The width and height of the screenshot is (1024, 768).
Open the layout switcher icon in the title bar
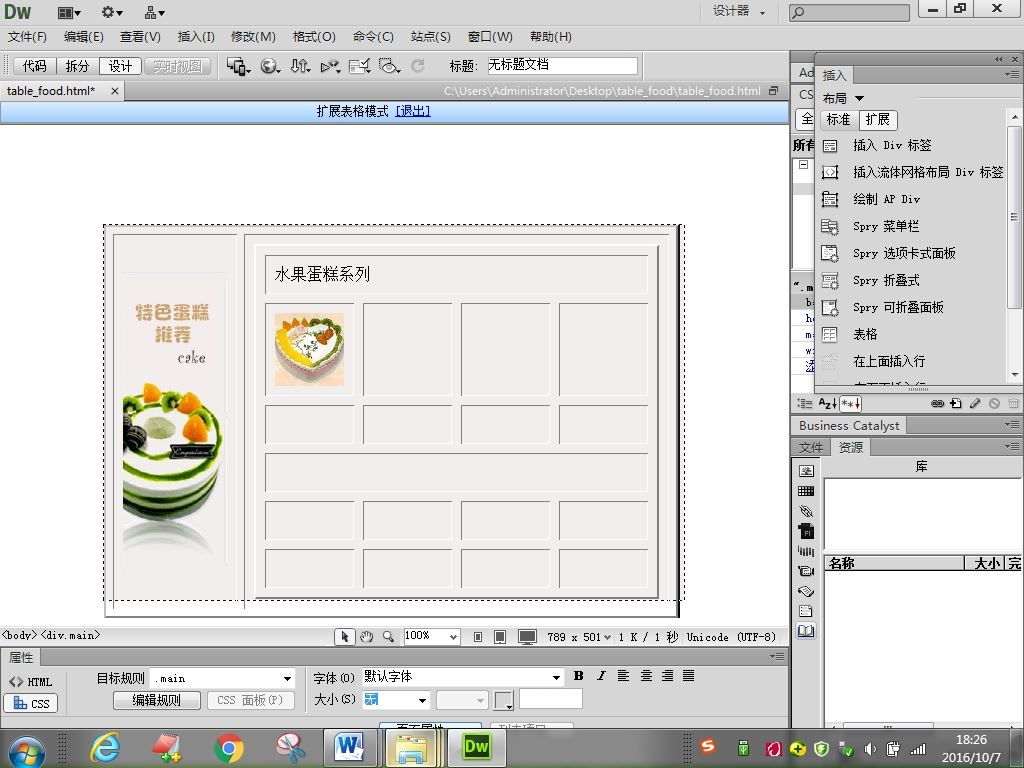[x=69, y=12]
